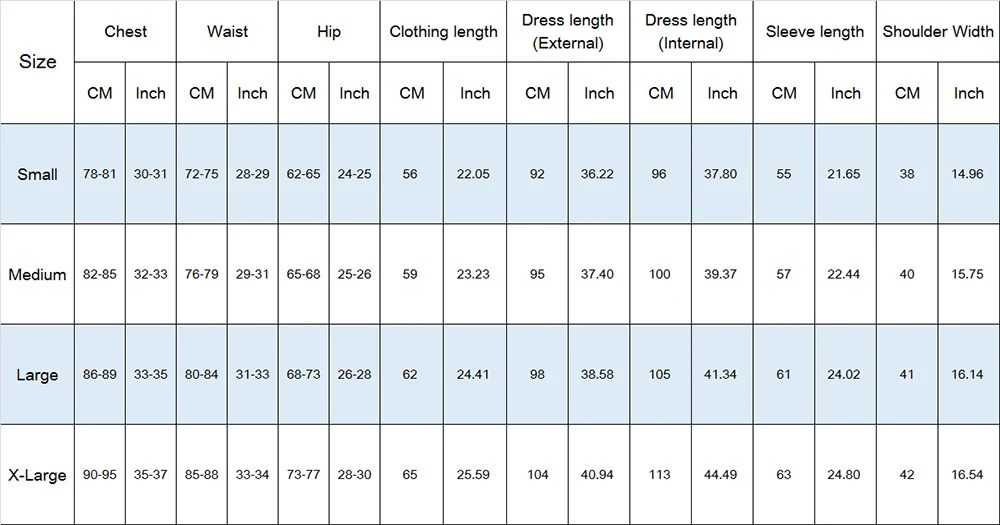Click the 25.59 clothing length cell
The width and height of the screenshot is (1000, 525).
click(474, 475)
